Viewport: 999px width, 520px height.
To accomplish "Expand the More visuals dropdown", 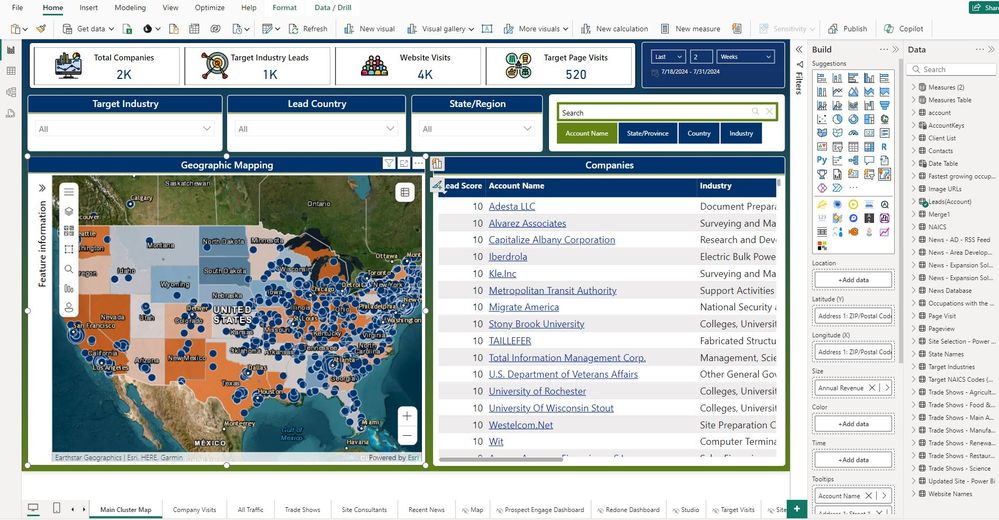I will 565,29.
